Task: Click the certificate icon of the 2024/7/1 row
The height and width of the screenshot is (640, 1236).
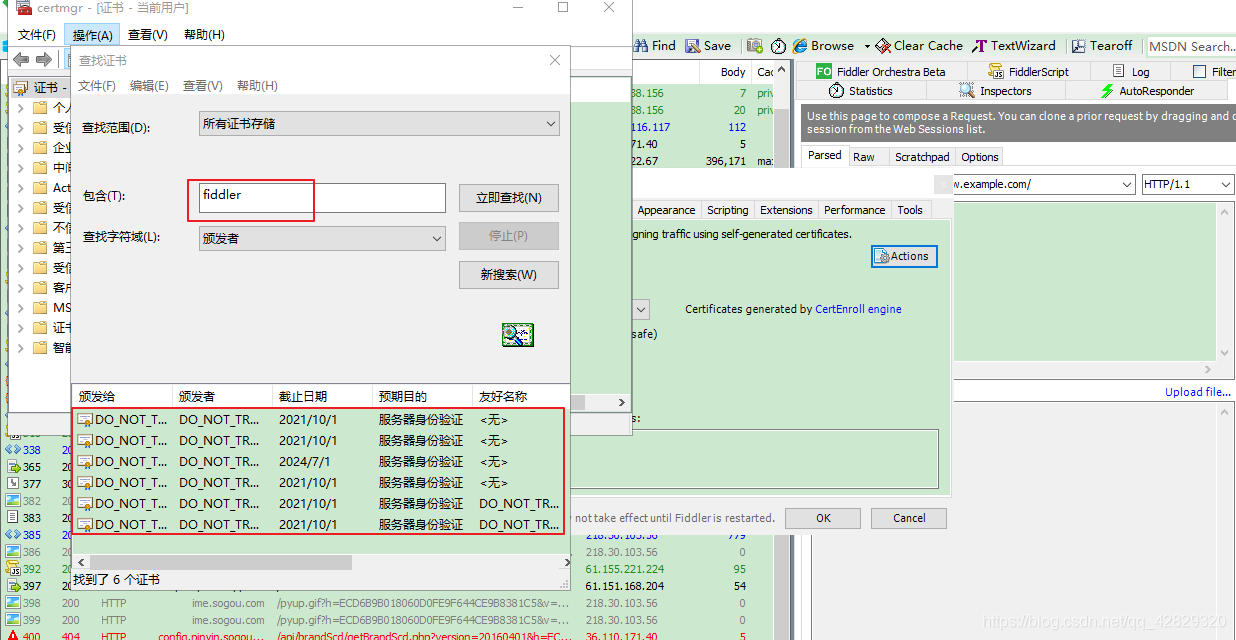Action: (x=85, y=462)
